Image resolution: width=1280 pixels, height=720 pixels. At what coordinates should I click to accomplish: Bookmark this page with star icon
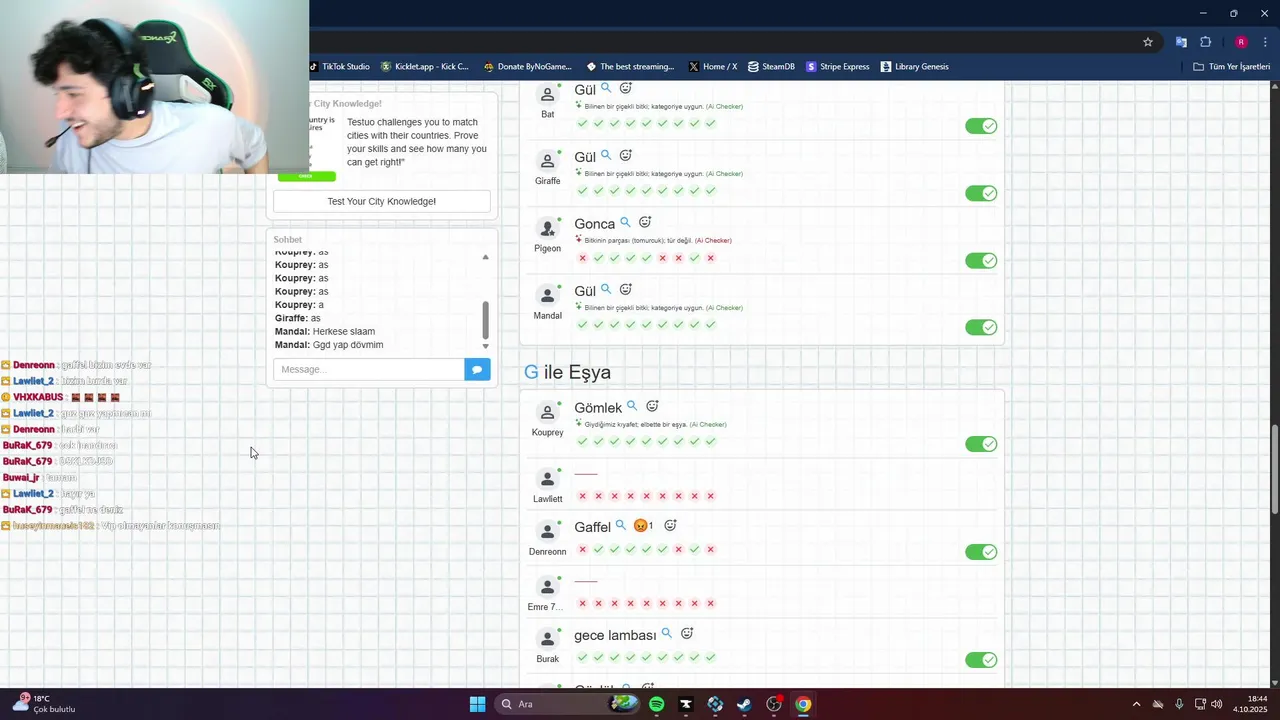(x=1148, y=42)
